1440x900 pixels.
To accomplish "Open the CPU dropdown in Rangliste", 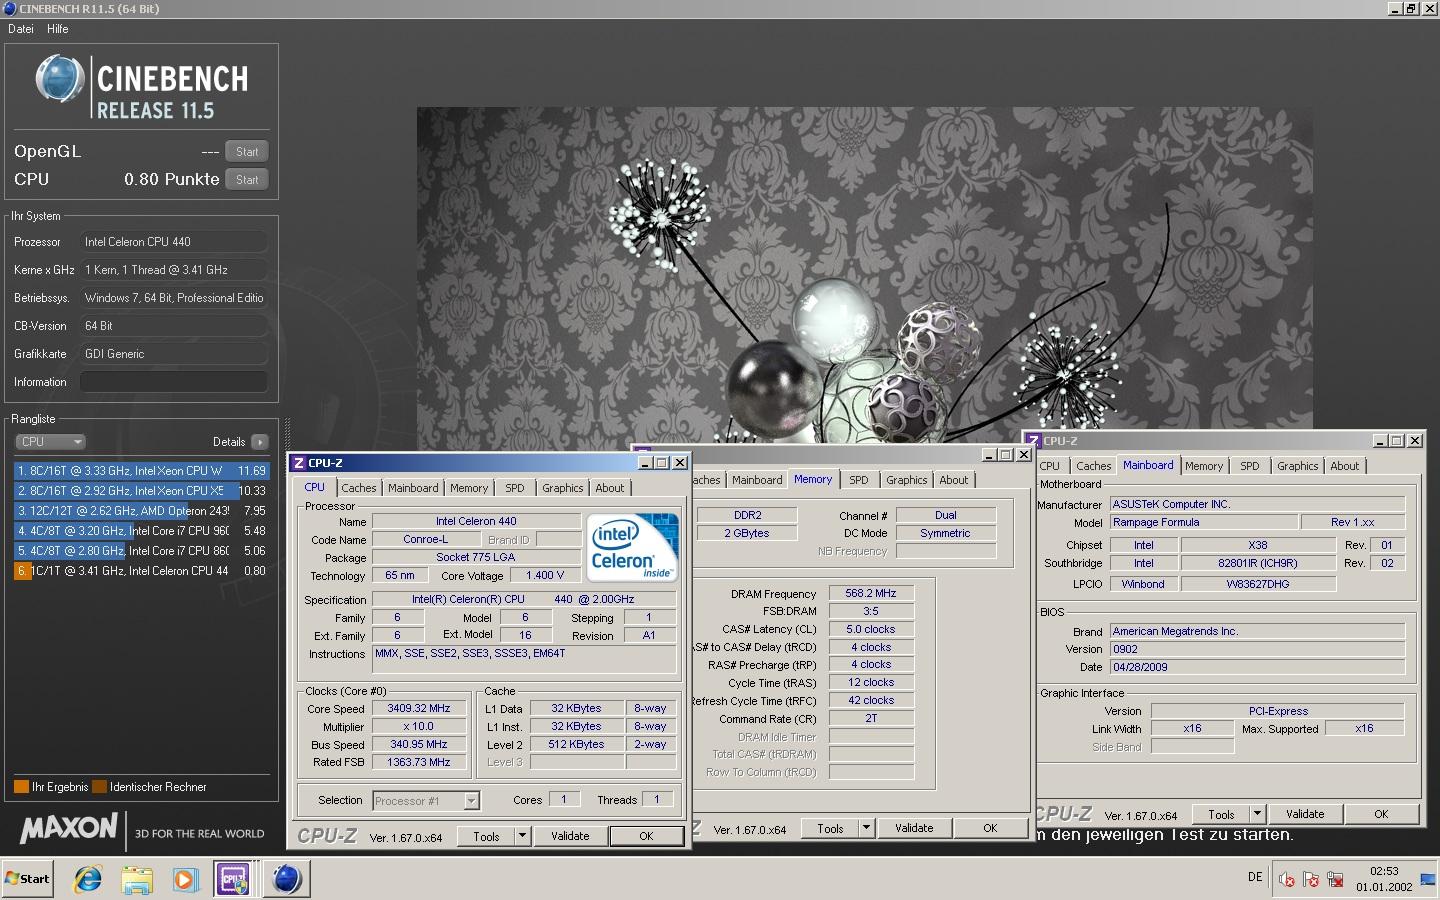I will (50, 442).
